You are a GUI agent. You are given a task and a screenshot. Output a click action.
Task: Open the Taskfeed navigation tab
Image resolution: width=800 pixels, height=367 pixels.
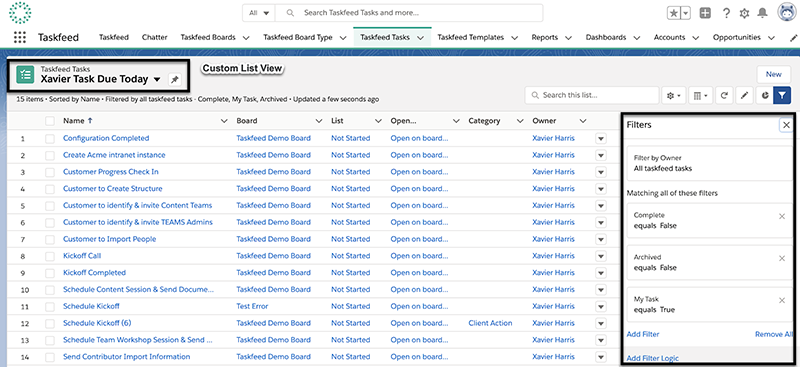pyautogui.click(x=114, y=37)
